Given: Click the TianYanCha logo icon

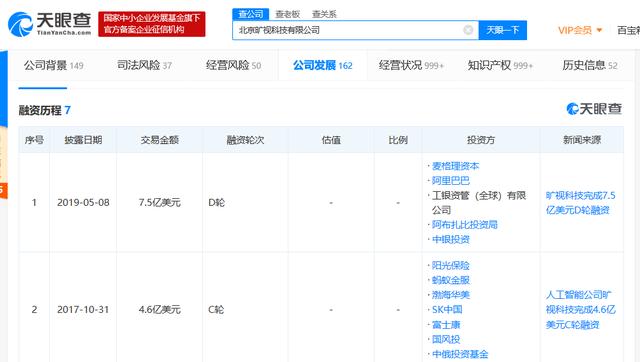Looking at the screenshot, I should (x=20, y=24).
